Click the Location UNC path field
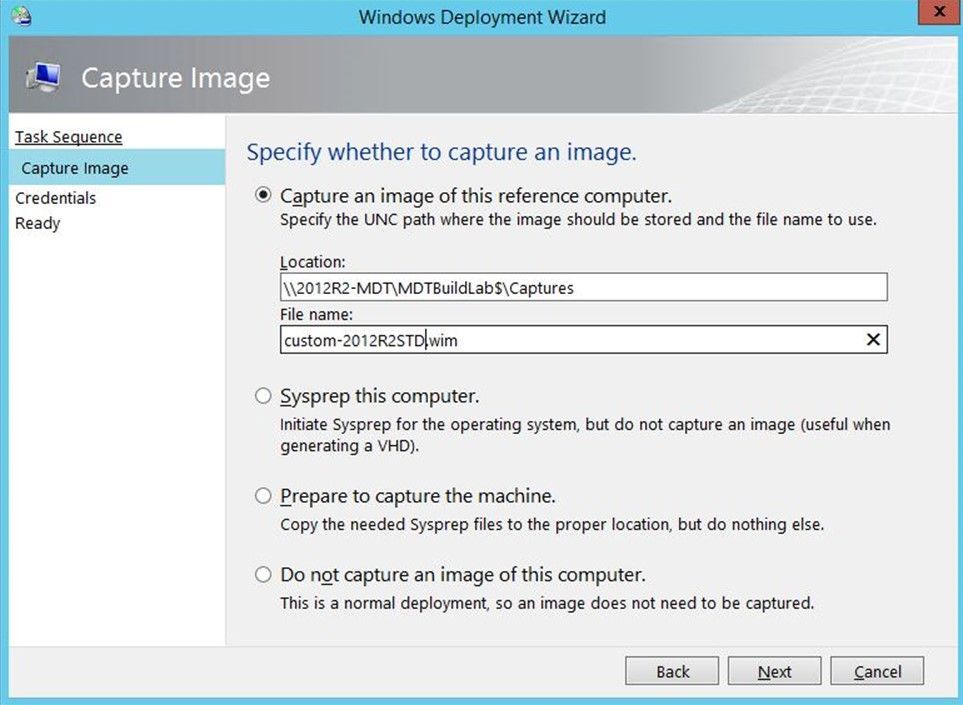 click(x=583, y=287)
